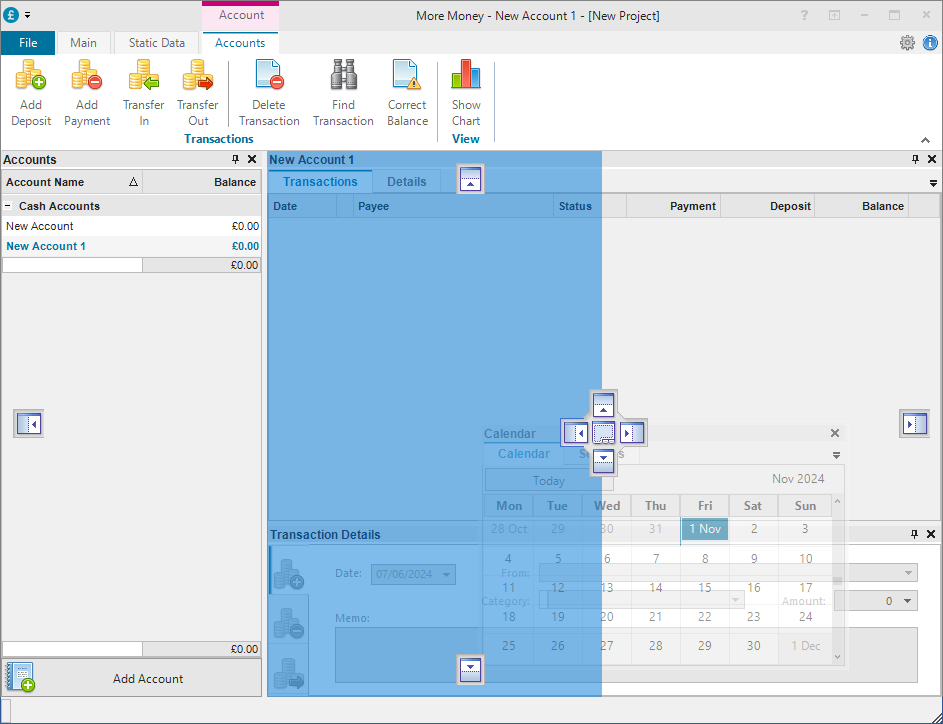
Task: Select the Transfer Out tool
Action: pyautogui.click(x=197, y=76)
